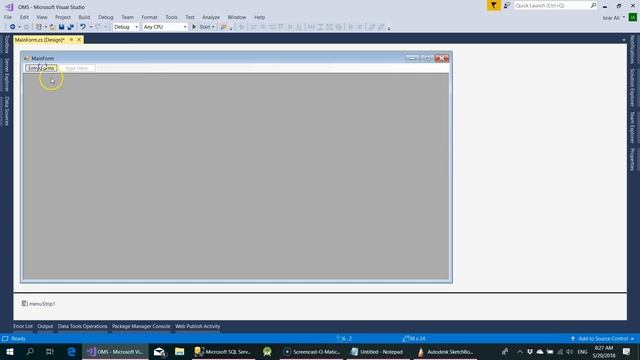Click the taskbar search icon
Viewport: 640px width, 360px height.
(30, 352)
